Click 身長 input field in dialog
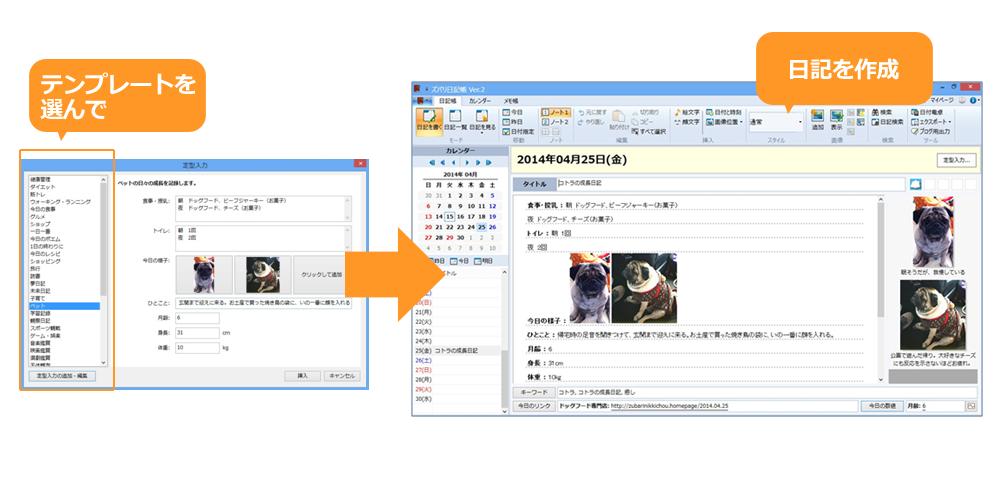This screenshot has width=1000, height=500. (197, 333)
